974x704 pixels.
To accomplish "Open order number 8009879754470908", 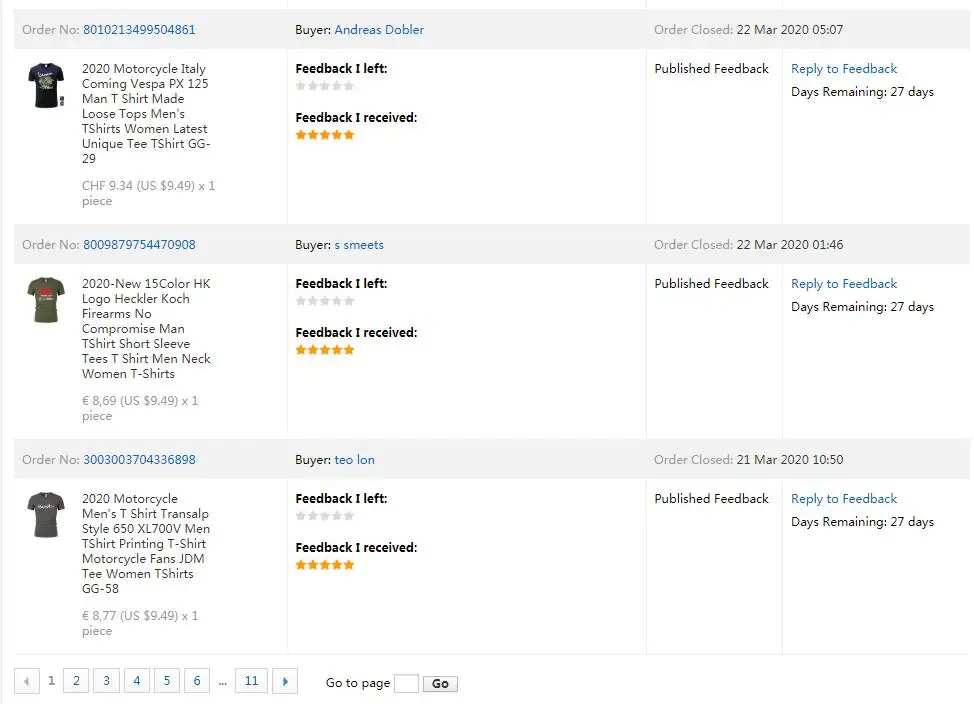I will pyautogui.click(x=139, y=245).
